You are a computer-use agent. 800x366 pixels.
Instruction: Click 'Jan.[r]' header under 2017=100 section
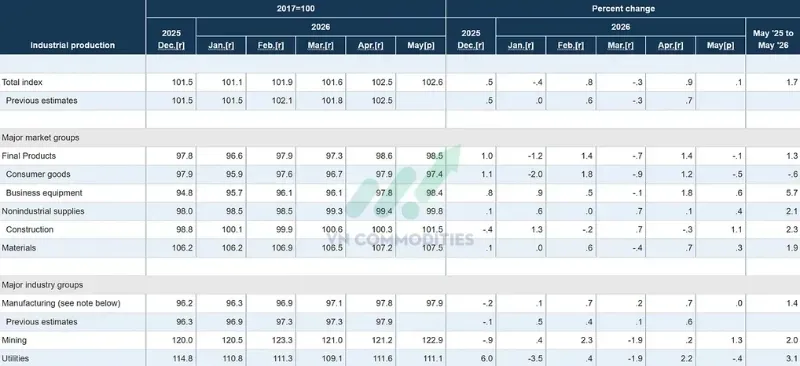pyautogui.click(x=221, y=45)
